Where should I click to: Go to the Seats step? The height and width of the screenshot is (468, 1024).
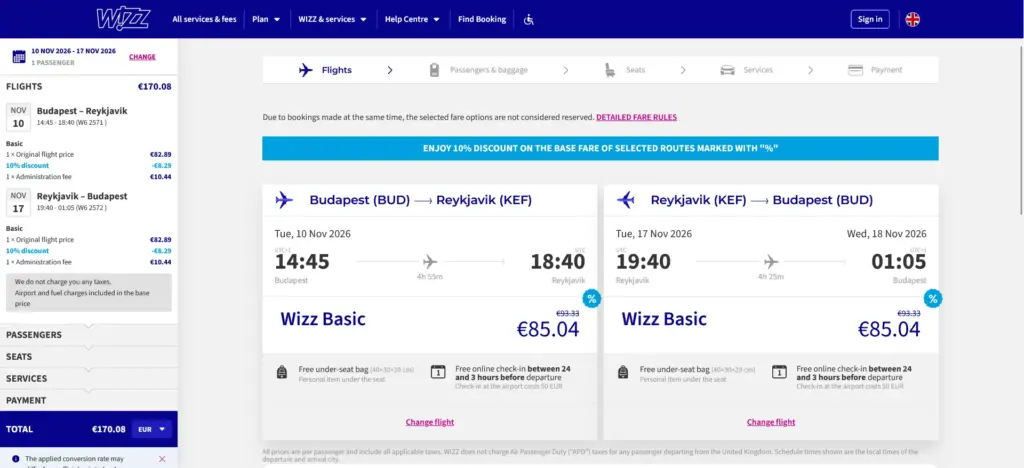[x=624, y=70]
